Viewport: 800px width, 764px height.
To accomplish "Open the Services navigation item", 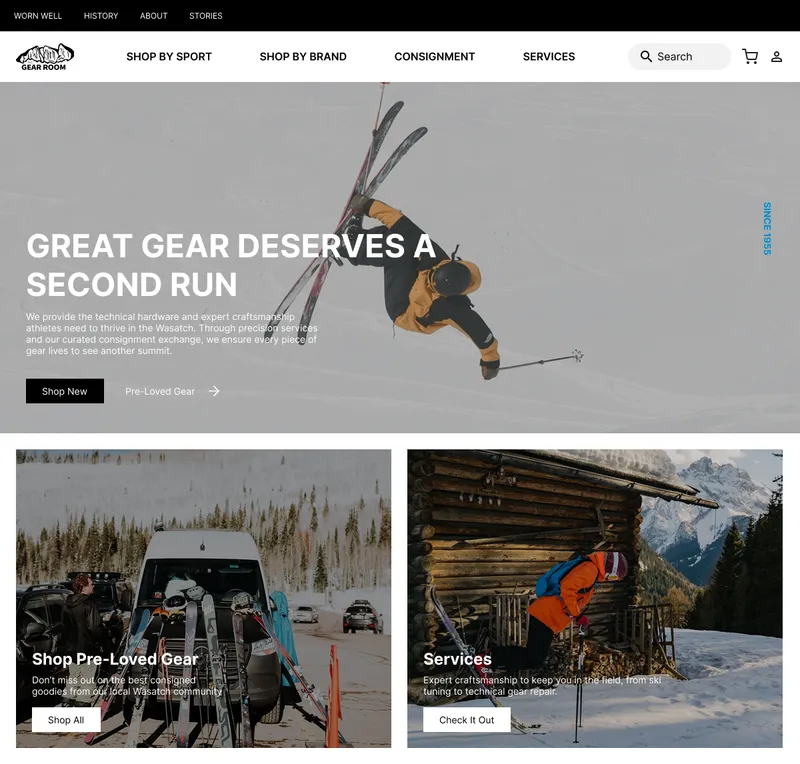I will (549, 57).
